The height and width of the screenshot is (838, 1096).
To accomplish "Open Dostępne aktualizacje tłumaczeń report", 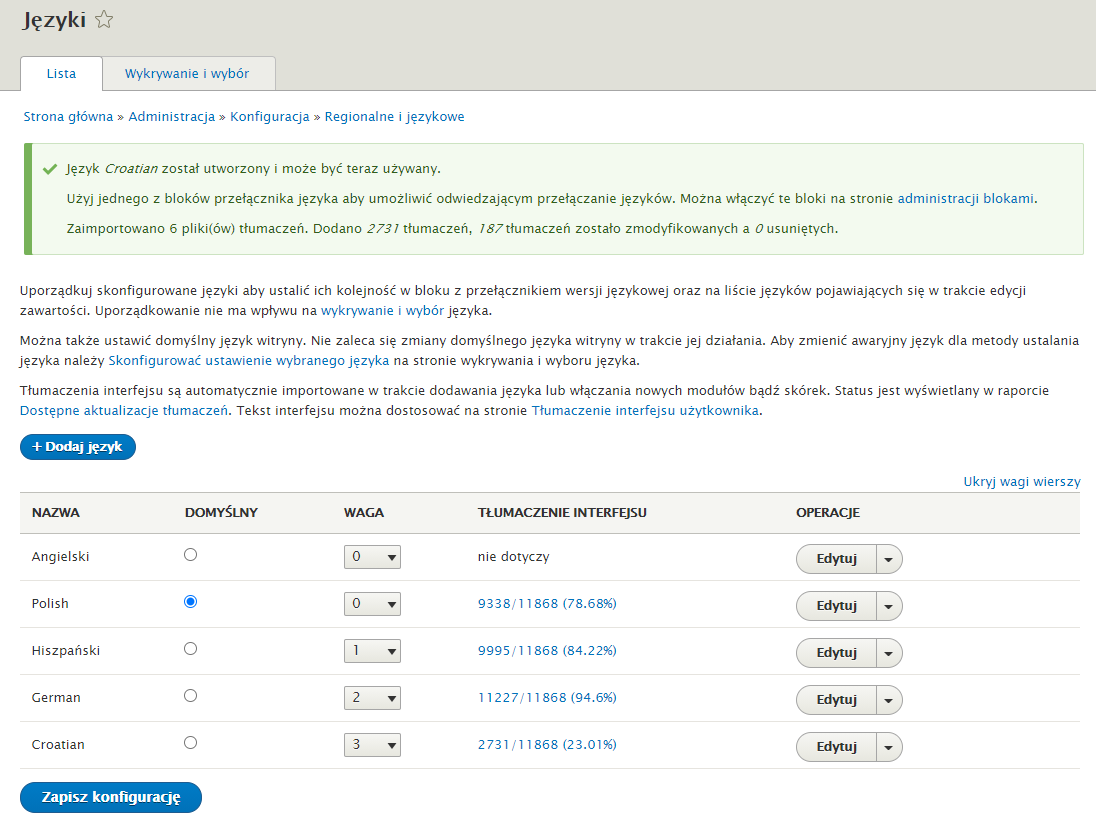I will pos(124,410).
